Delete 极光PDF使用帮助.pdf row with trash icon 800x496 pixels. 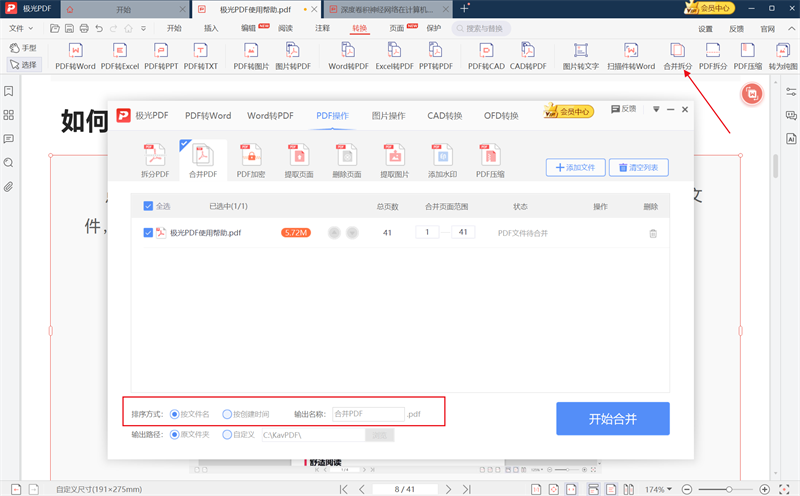653,233
